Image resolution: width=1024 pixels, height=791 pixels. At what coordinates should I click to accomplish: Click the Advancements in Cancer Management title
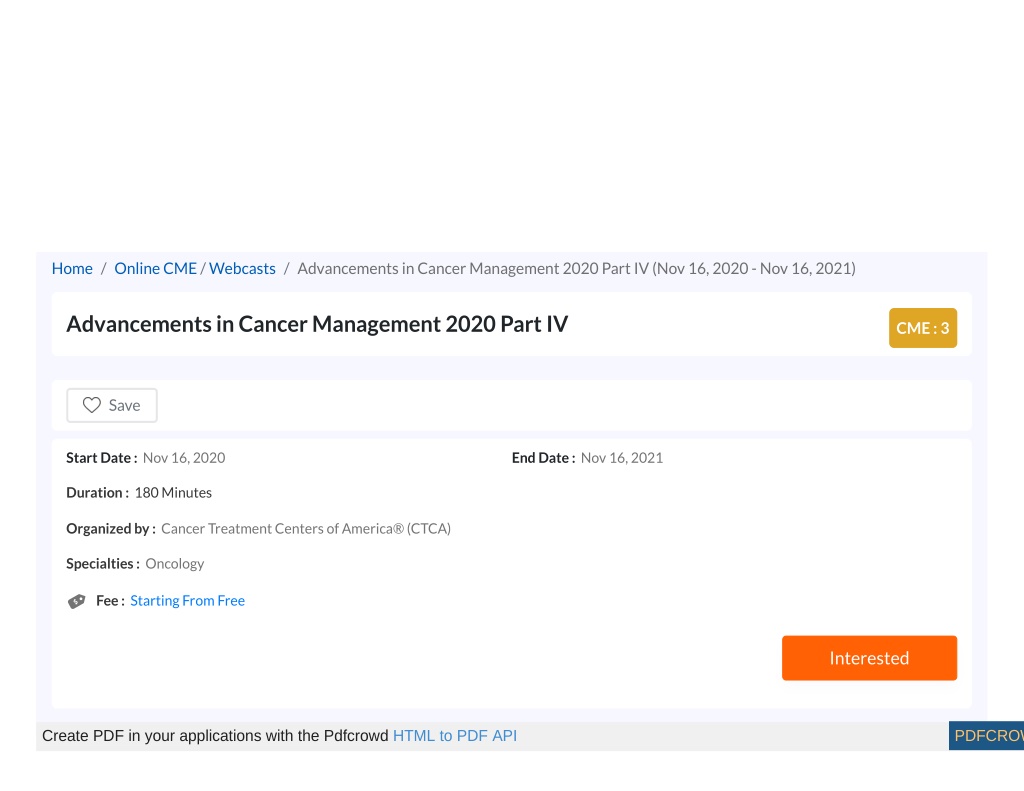click(x=317, y=324)
